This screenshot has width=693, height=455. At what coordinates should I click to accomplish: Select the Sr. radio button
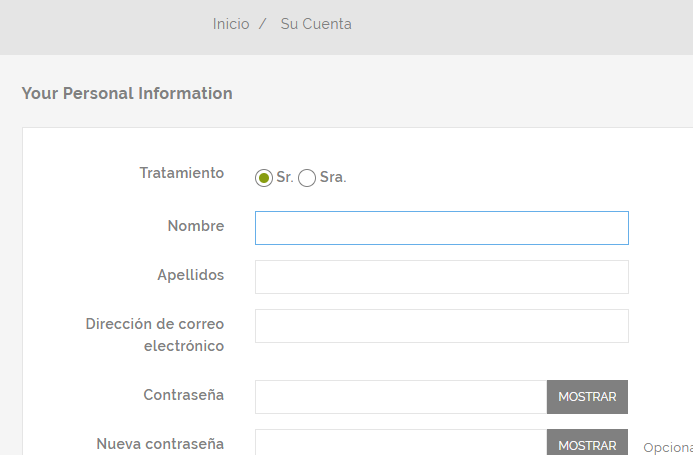(264, 178)
